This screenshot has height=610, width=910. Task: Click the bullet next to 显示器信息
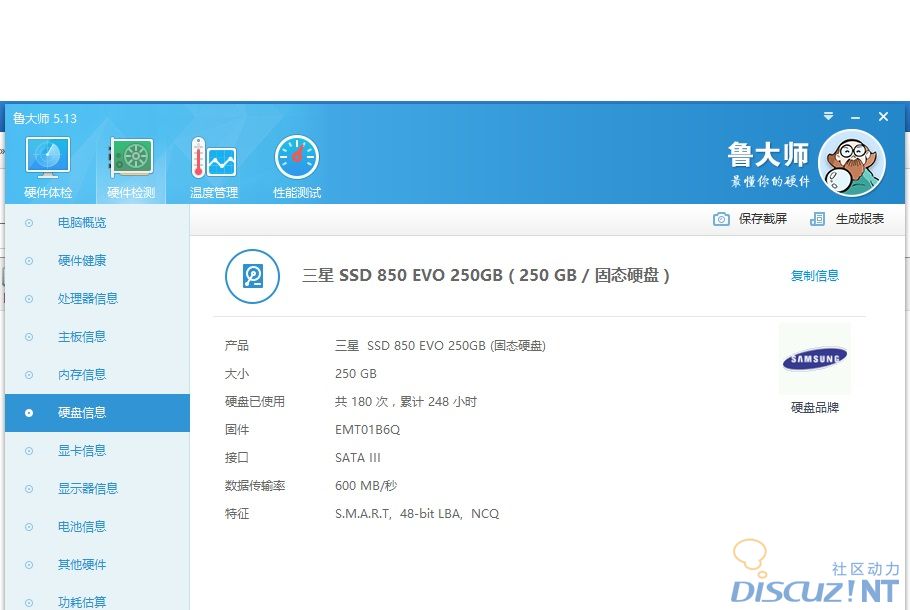pyautogui.click(x=29, y=489)
